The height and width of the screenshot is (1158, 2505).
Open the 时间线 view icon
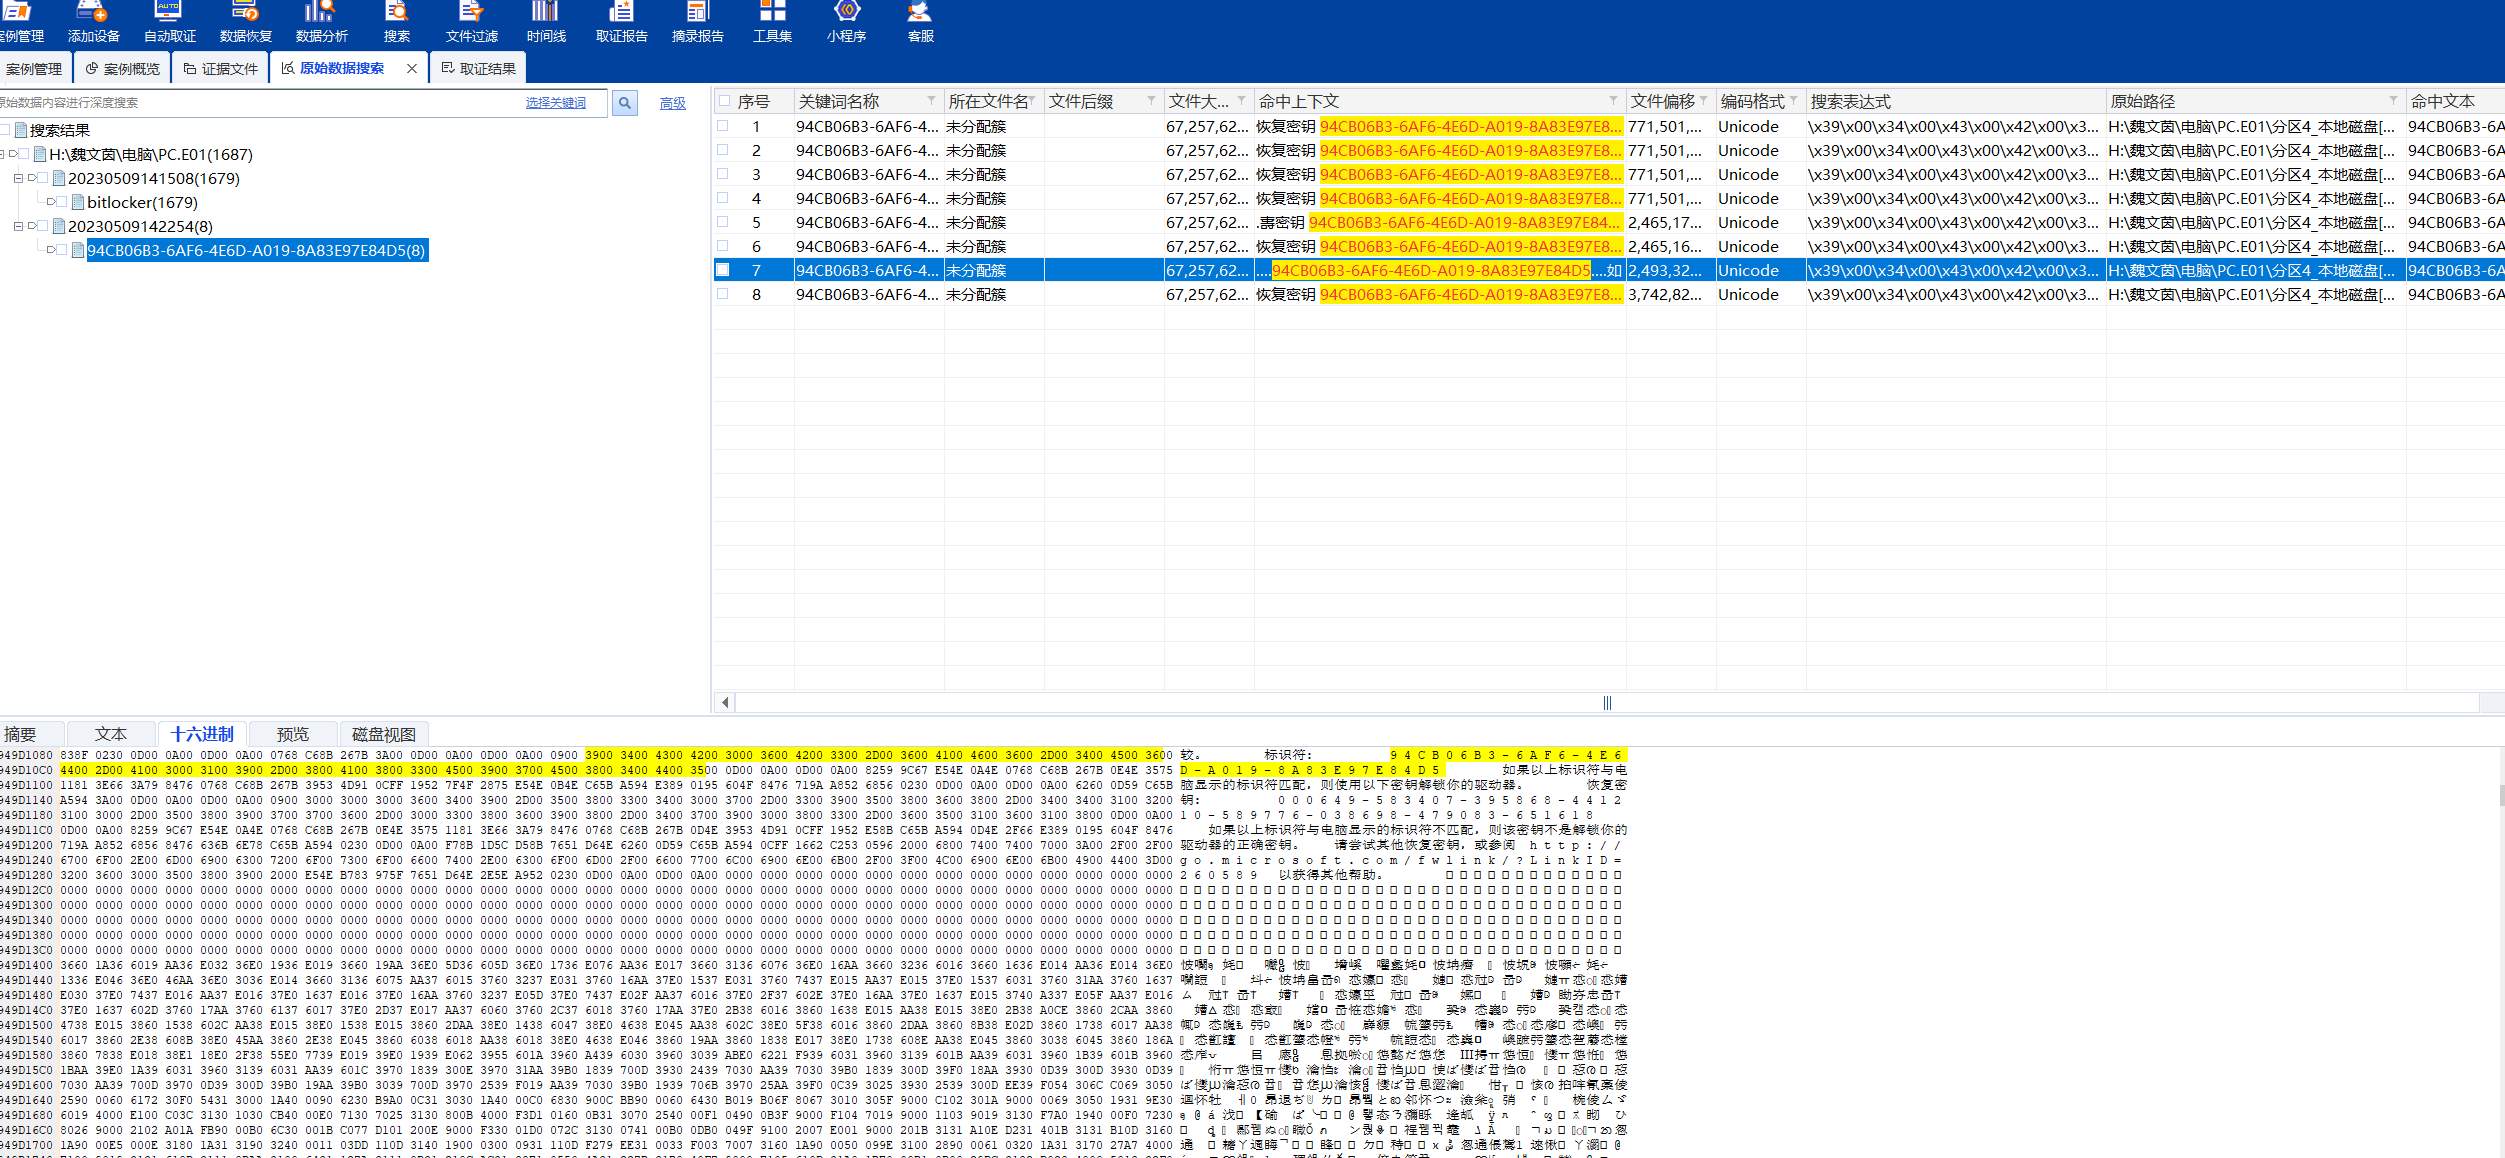click(x=546, y=20)
